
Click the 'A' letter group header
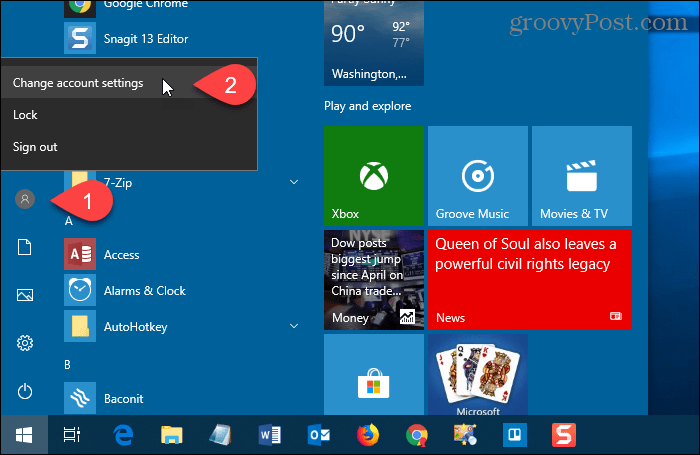click(68, 221)
